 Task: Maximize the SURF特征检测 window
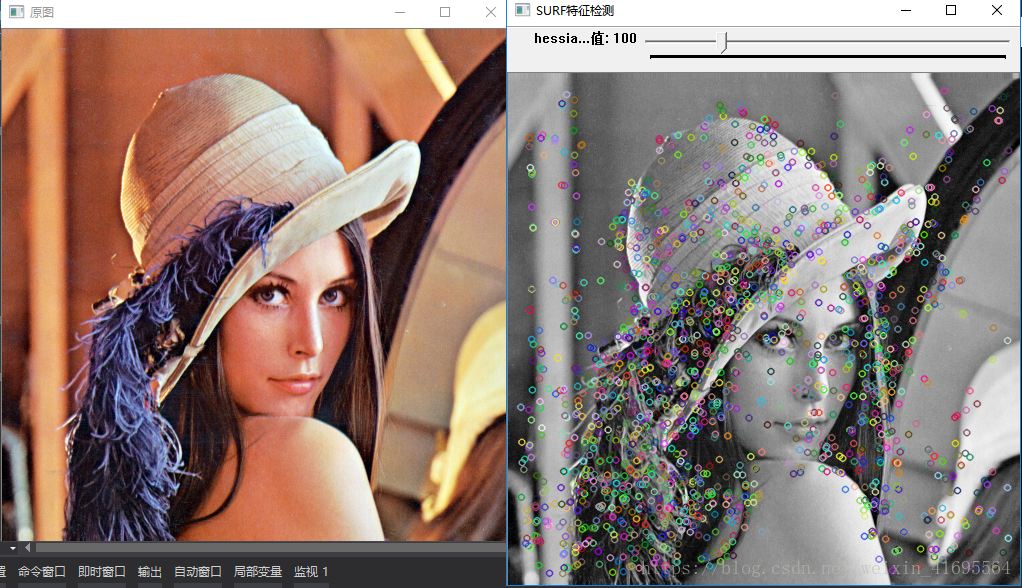coord(951,10)
